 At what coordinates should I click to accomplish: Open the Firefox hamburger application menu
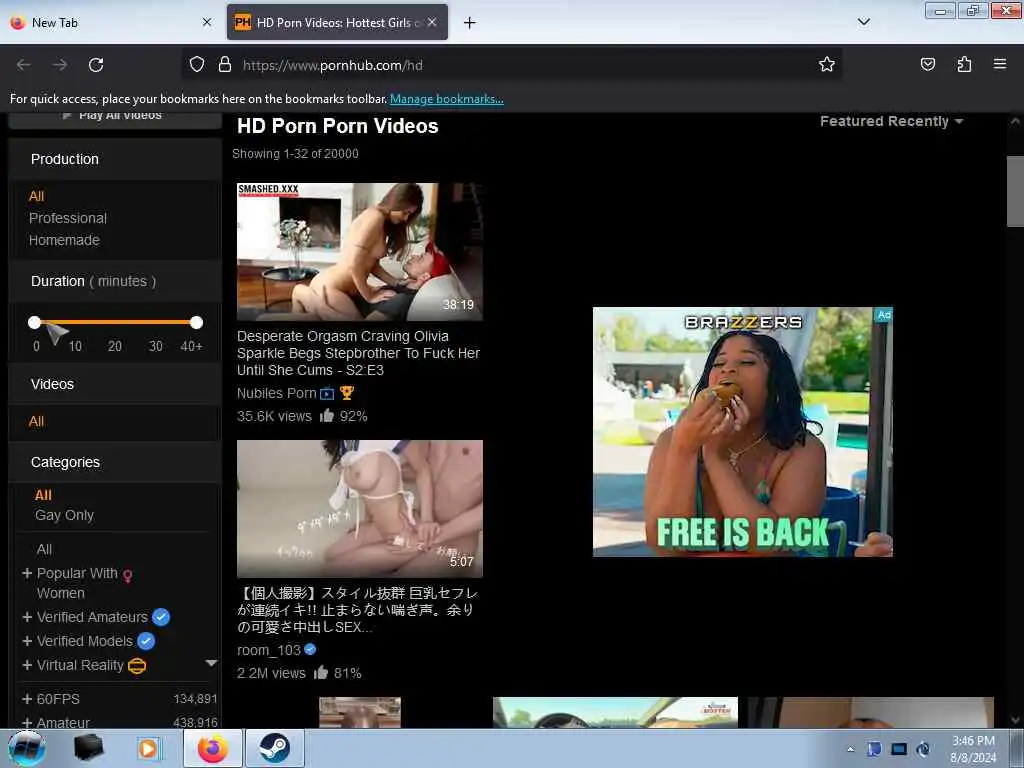click(x=1000, y=64)
